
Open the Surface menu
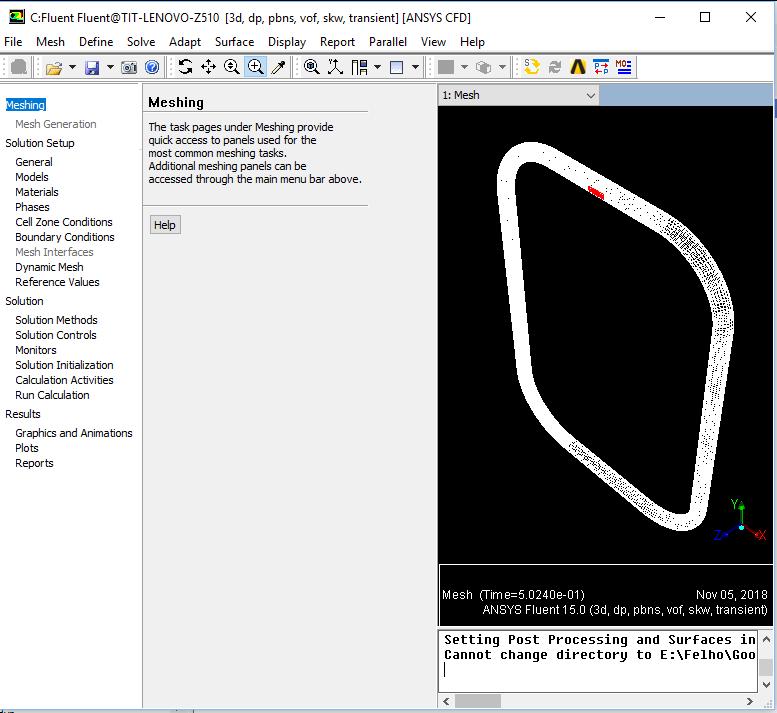(x=234, y=42)
